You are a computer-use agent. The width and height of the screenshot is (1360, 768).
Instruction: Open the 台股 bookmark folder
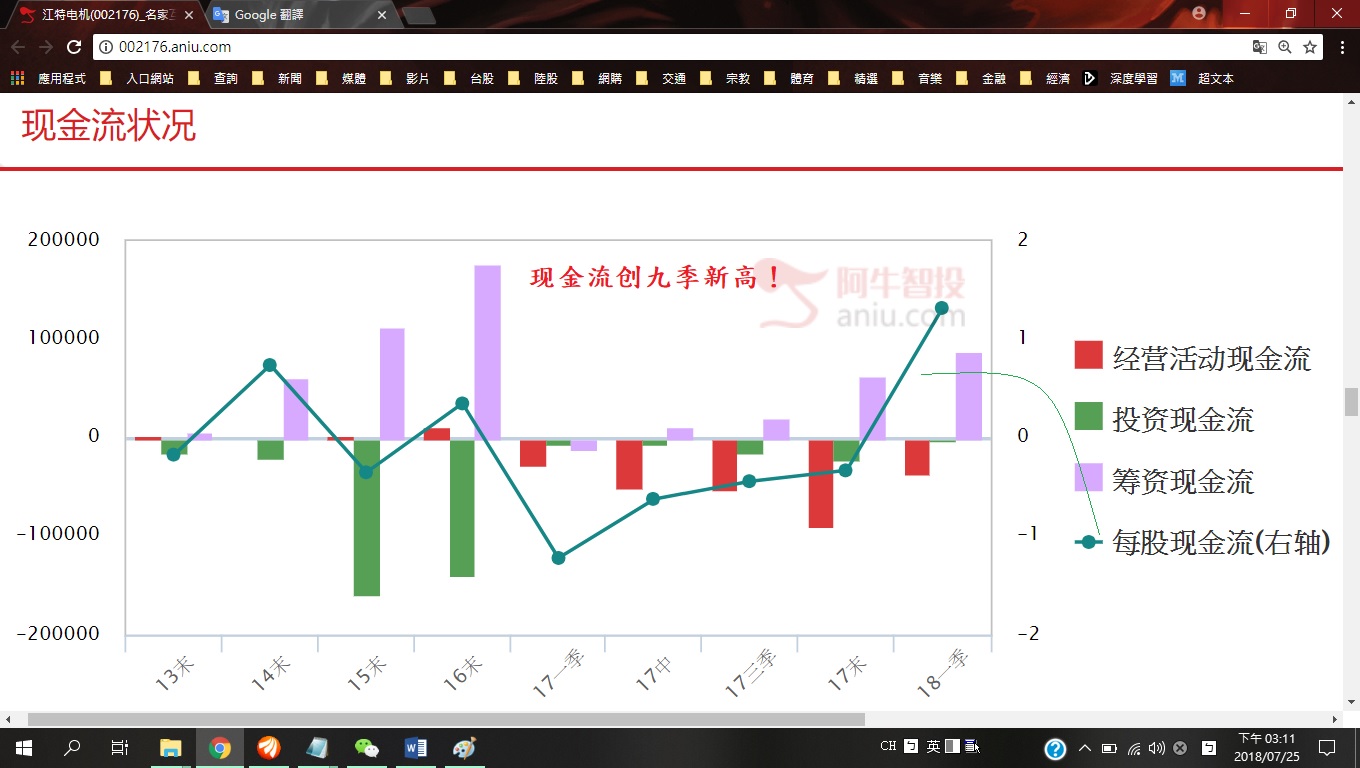click(470, 78)
